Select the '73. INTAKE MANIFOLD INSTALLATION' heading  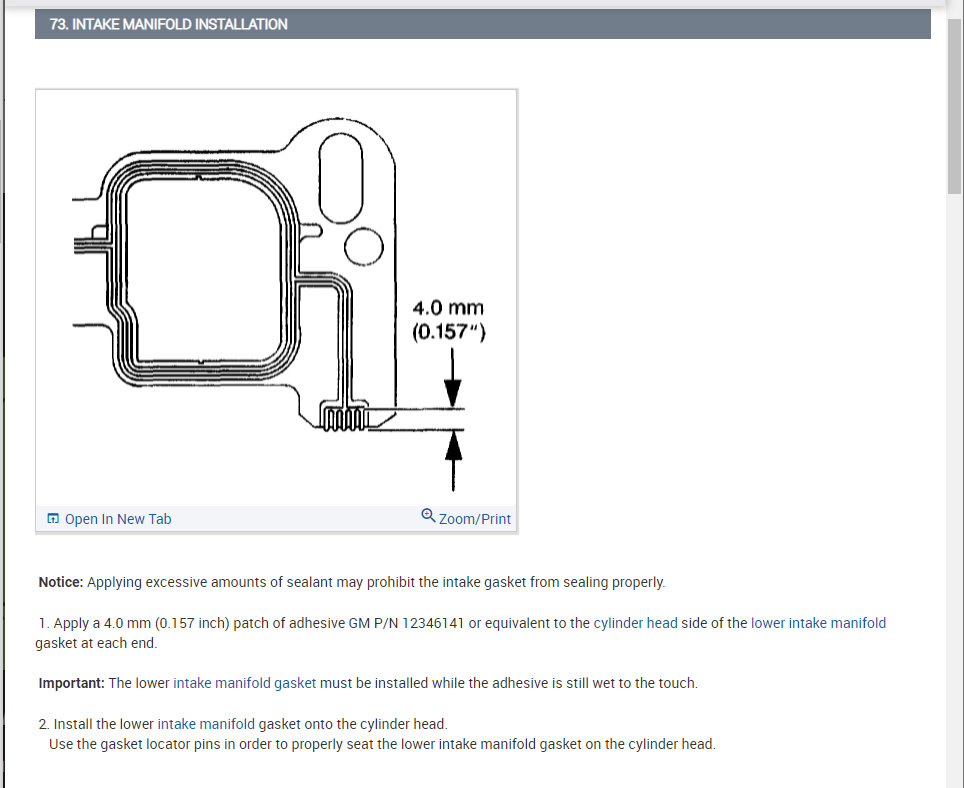(x=168, y=25)
